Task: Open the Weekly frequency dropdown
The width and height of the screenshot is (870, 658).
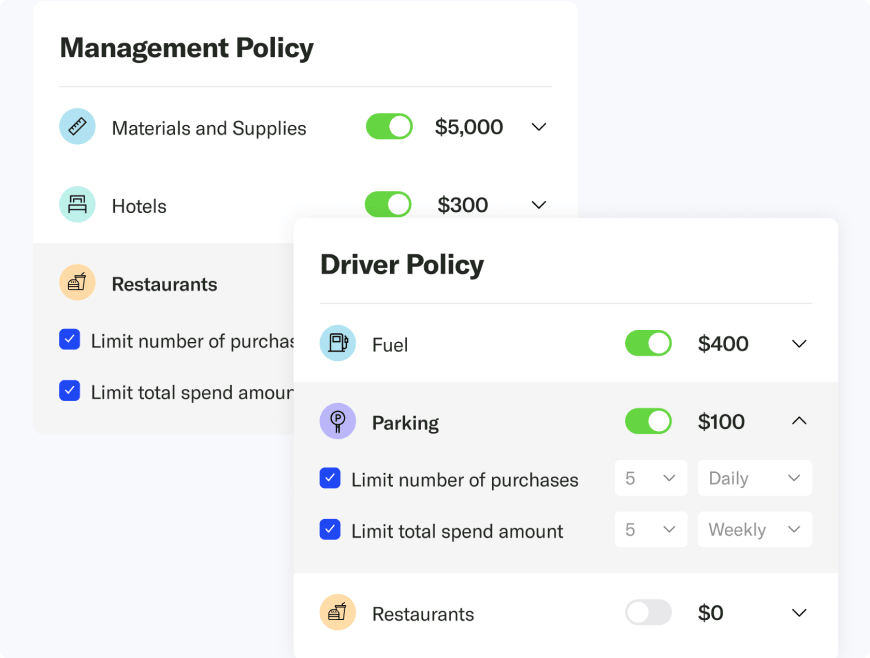Action: (x=754, y=530)
